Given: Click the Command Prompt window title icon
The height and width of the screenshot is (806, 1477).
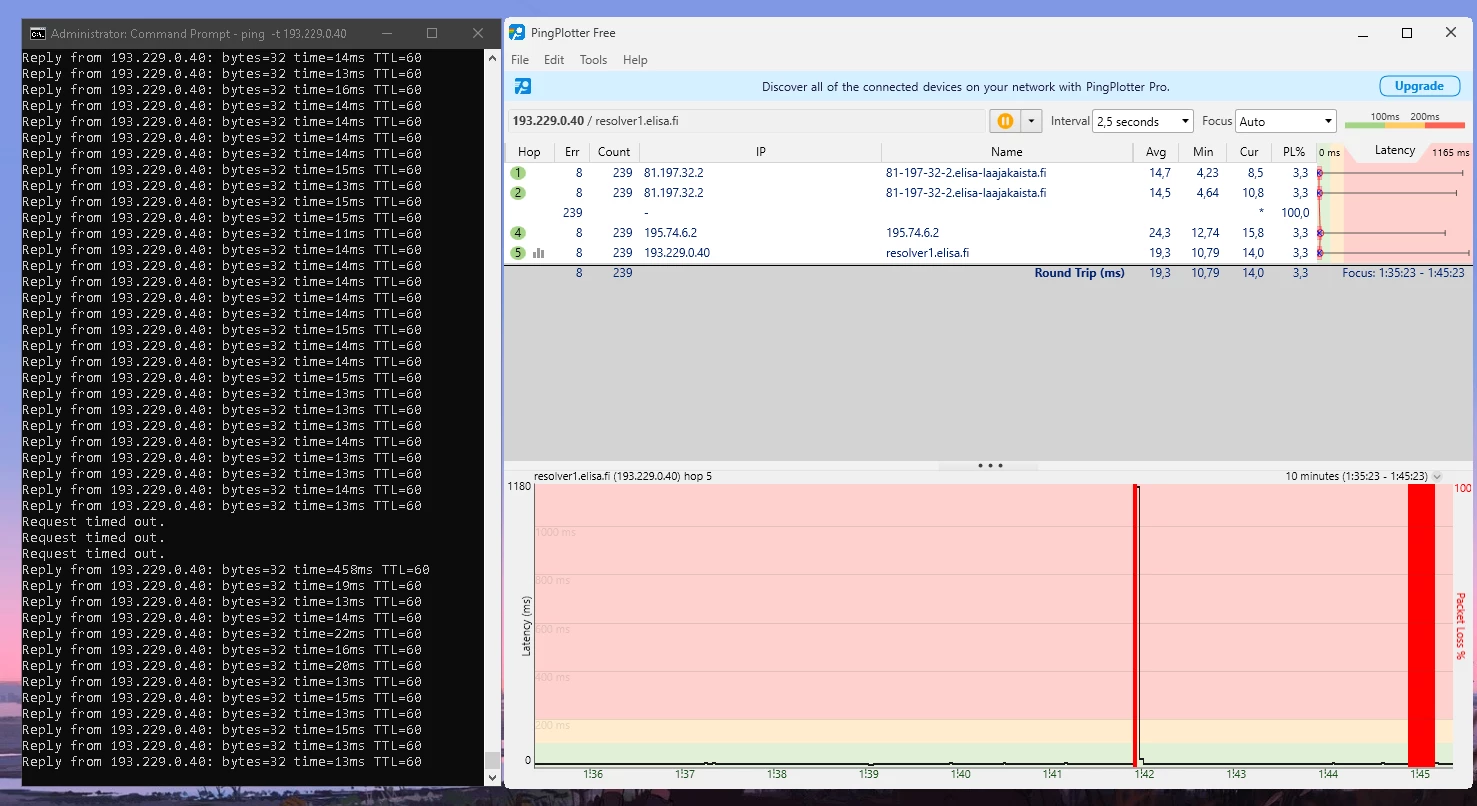Looking at the screenshot, I should tap(37, 33).
